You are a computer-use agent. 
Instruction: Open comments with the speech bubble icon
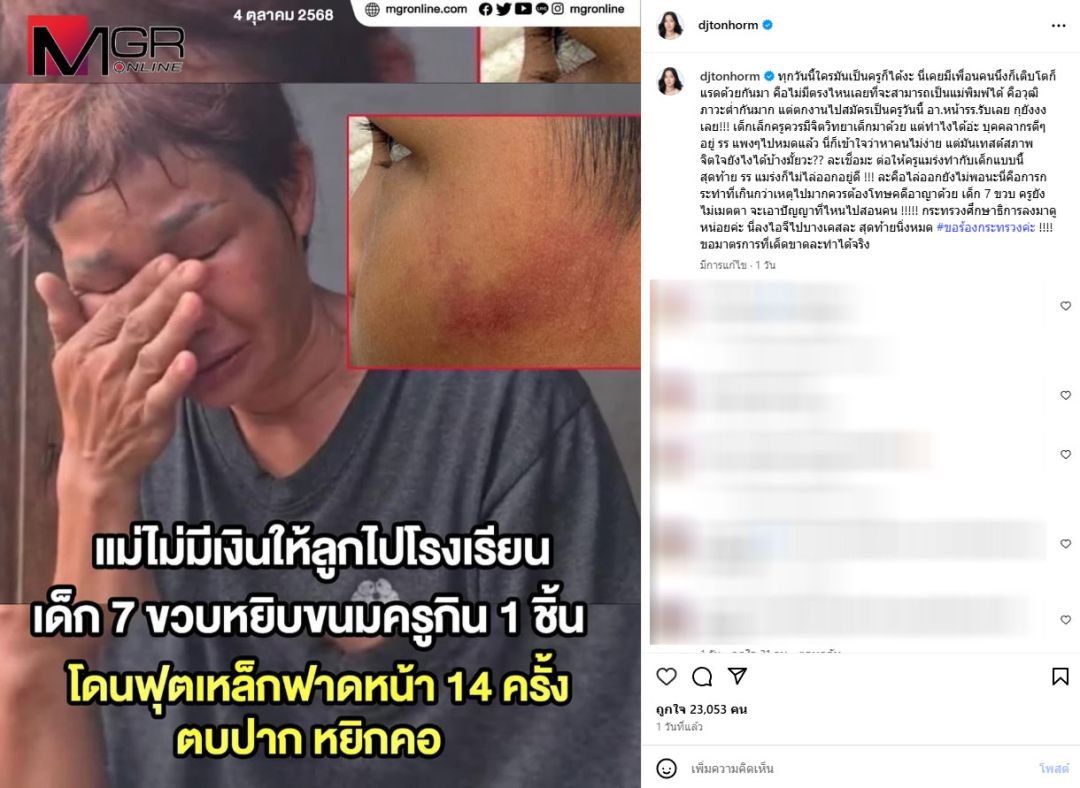click(702, 676)
